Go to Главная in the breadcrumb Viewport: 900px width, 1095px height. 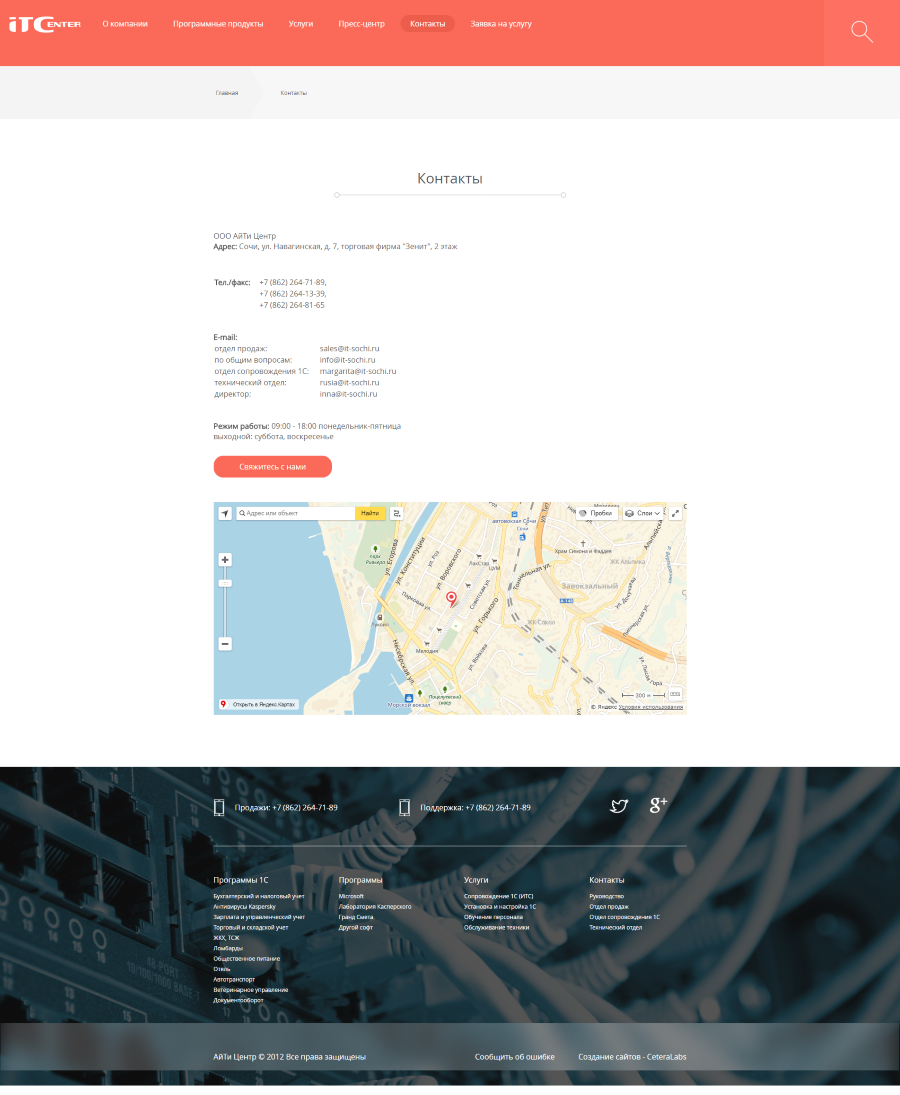click(227, 93)
